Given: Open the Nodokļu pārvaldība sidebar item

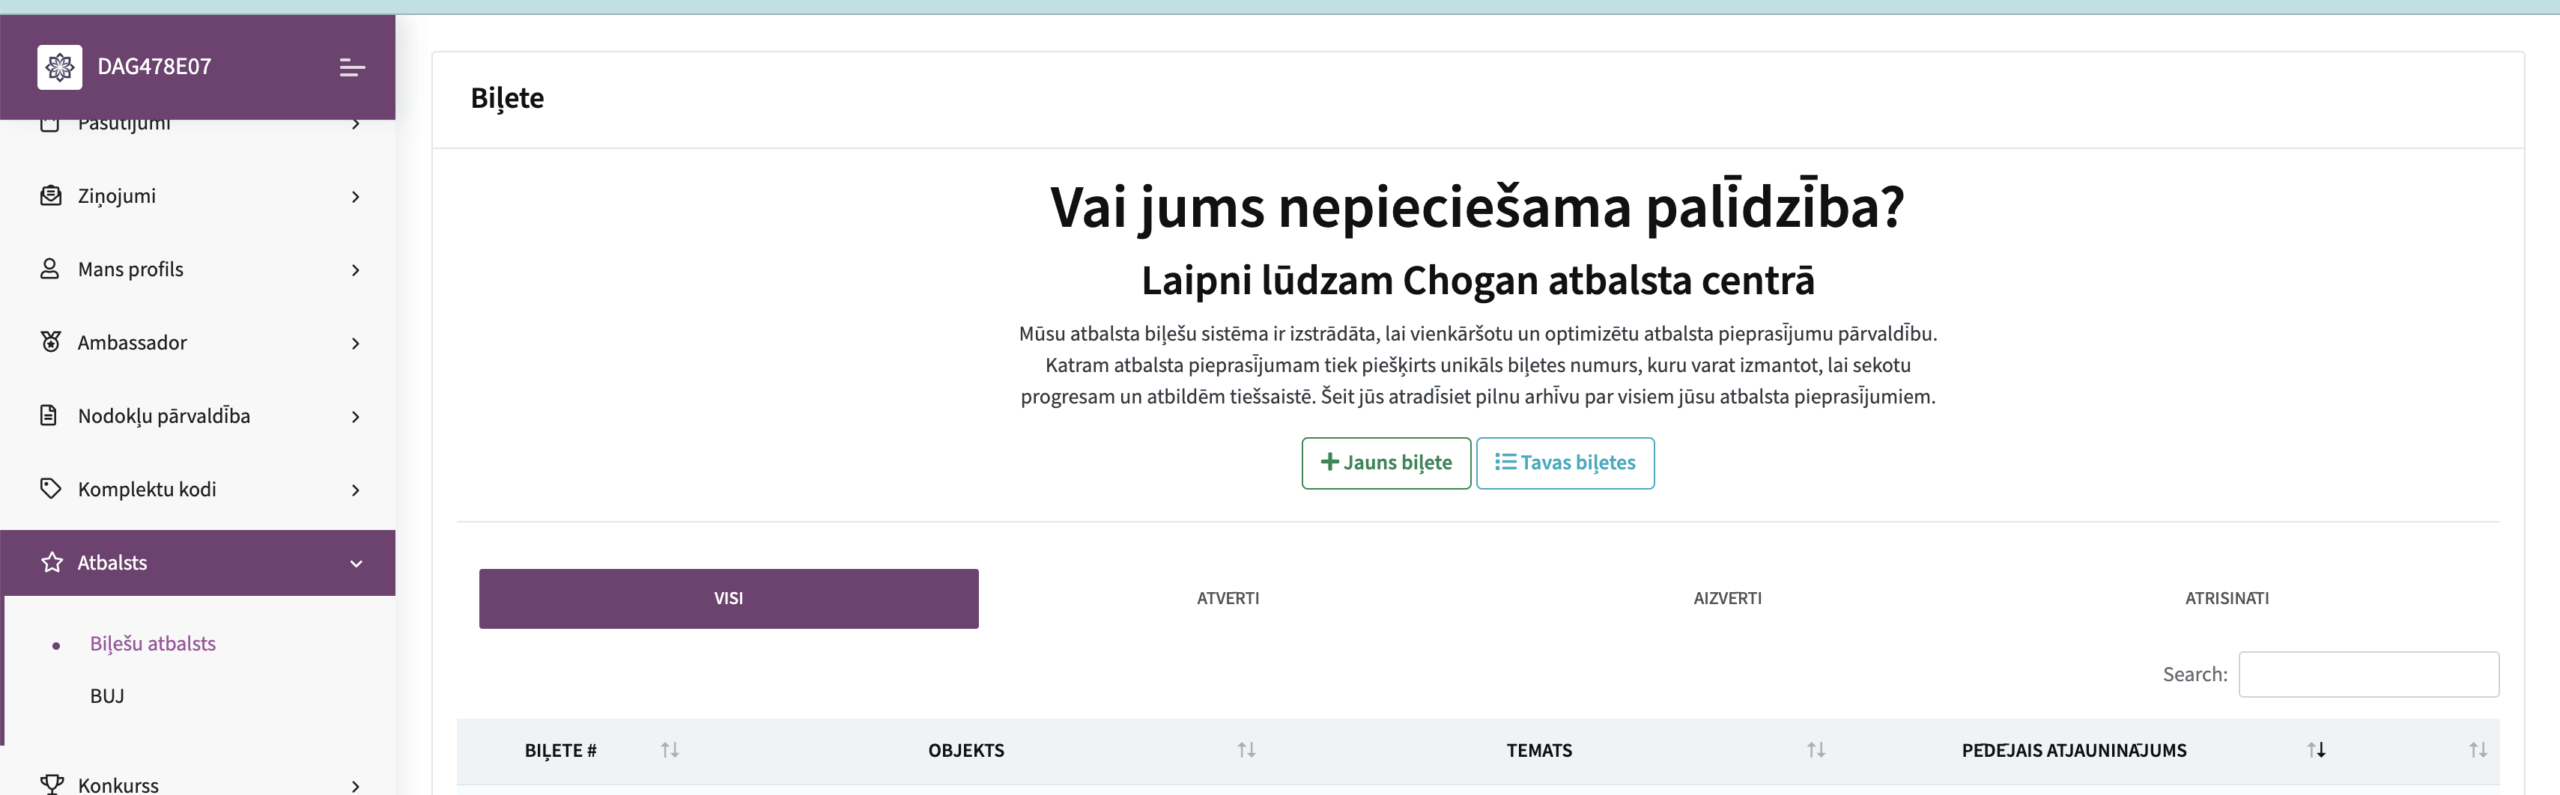Looking at the screenshot, I should [197, 416].
